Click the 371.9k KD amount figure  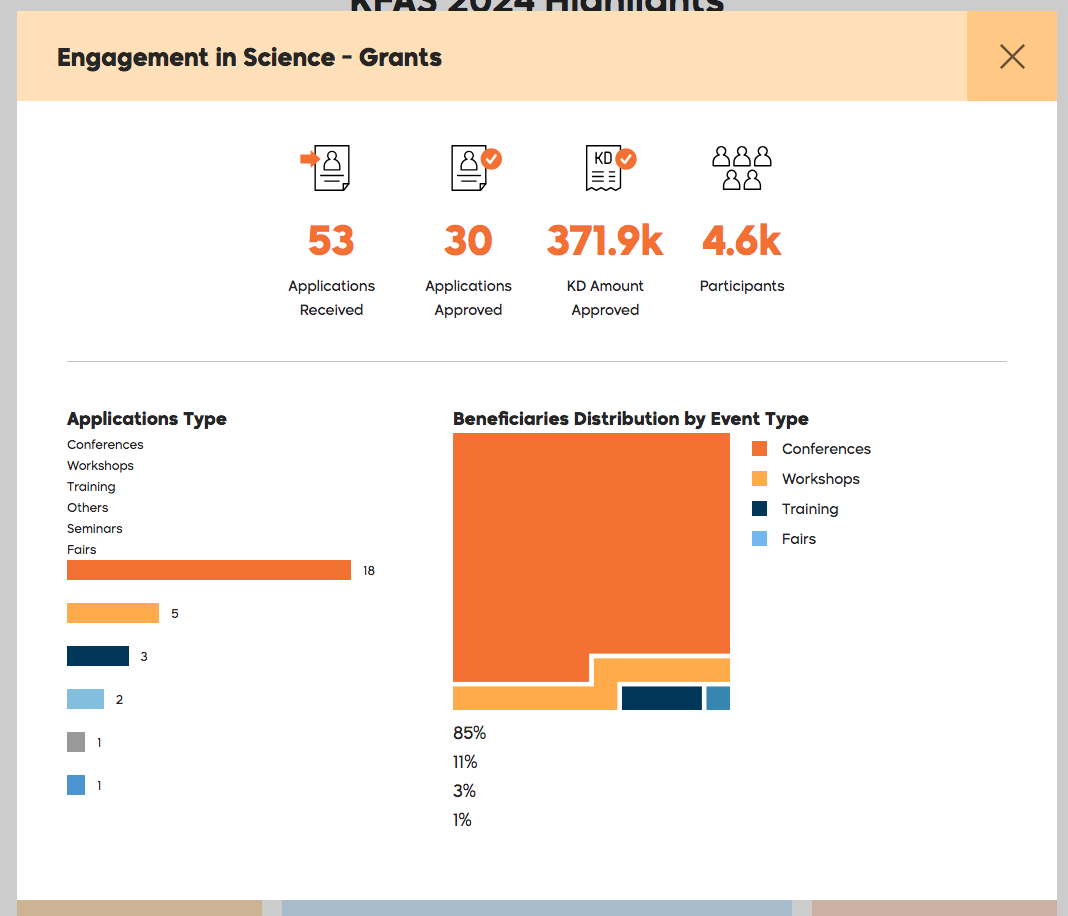coord(605,240)
